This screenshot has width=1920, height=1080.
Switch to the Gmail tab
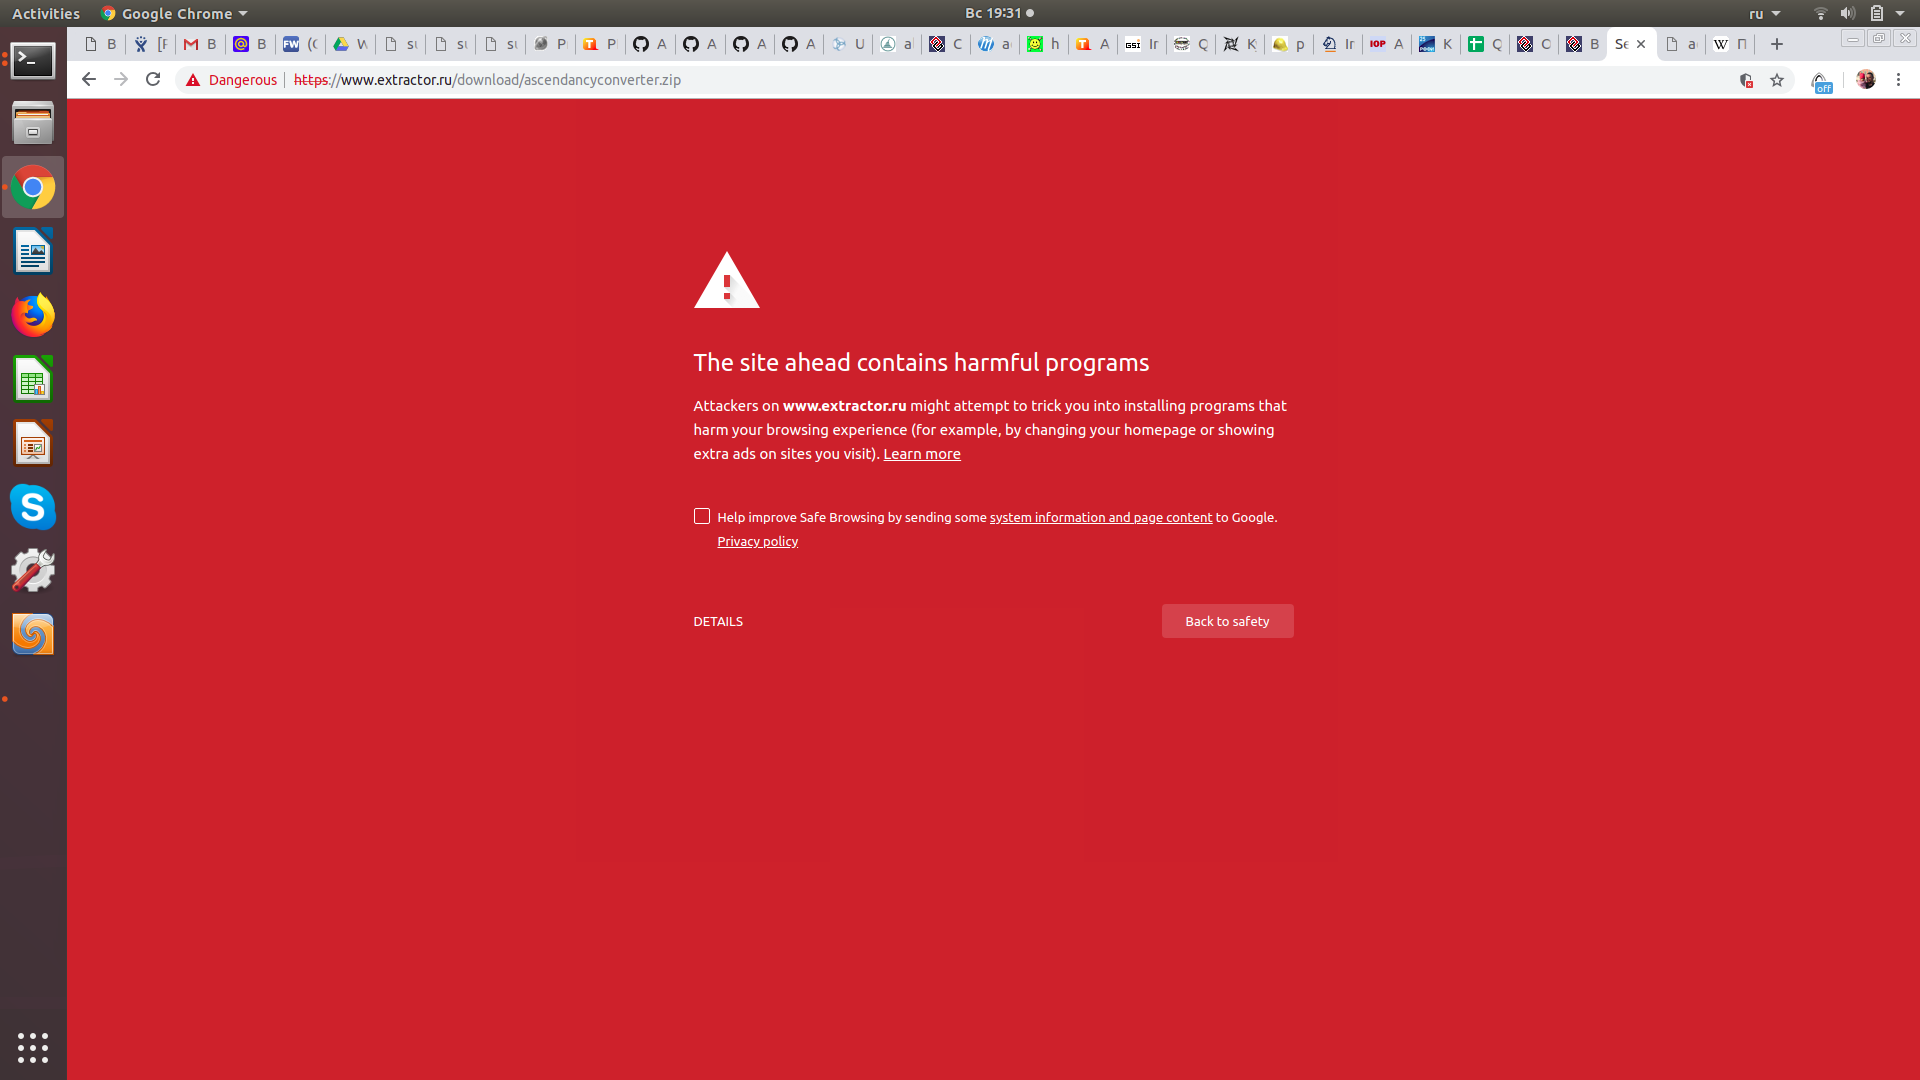pos(200,44)
